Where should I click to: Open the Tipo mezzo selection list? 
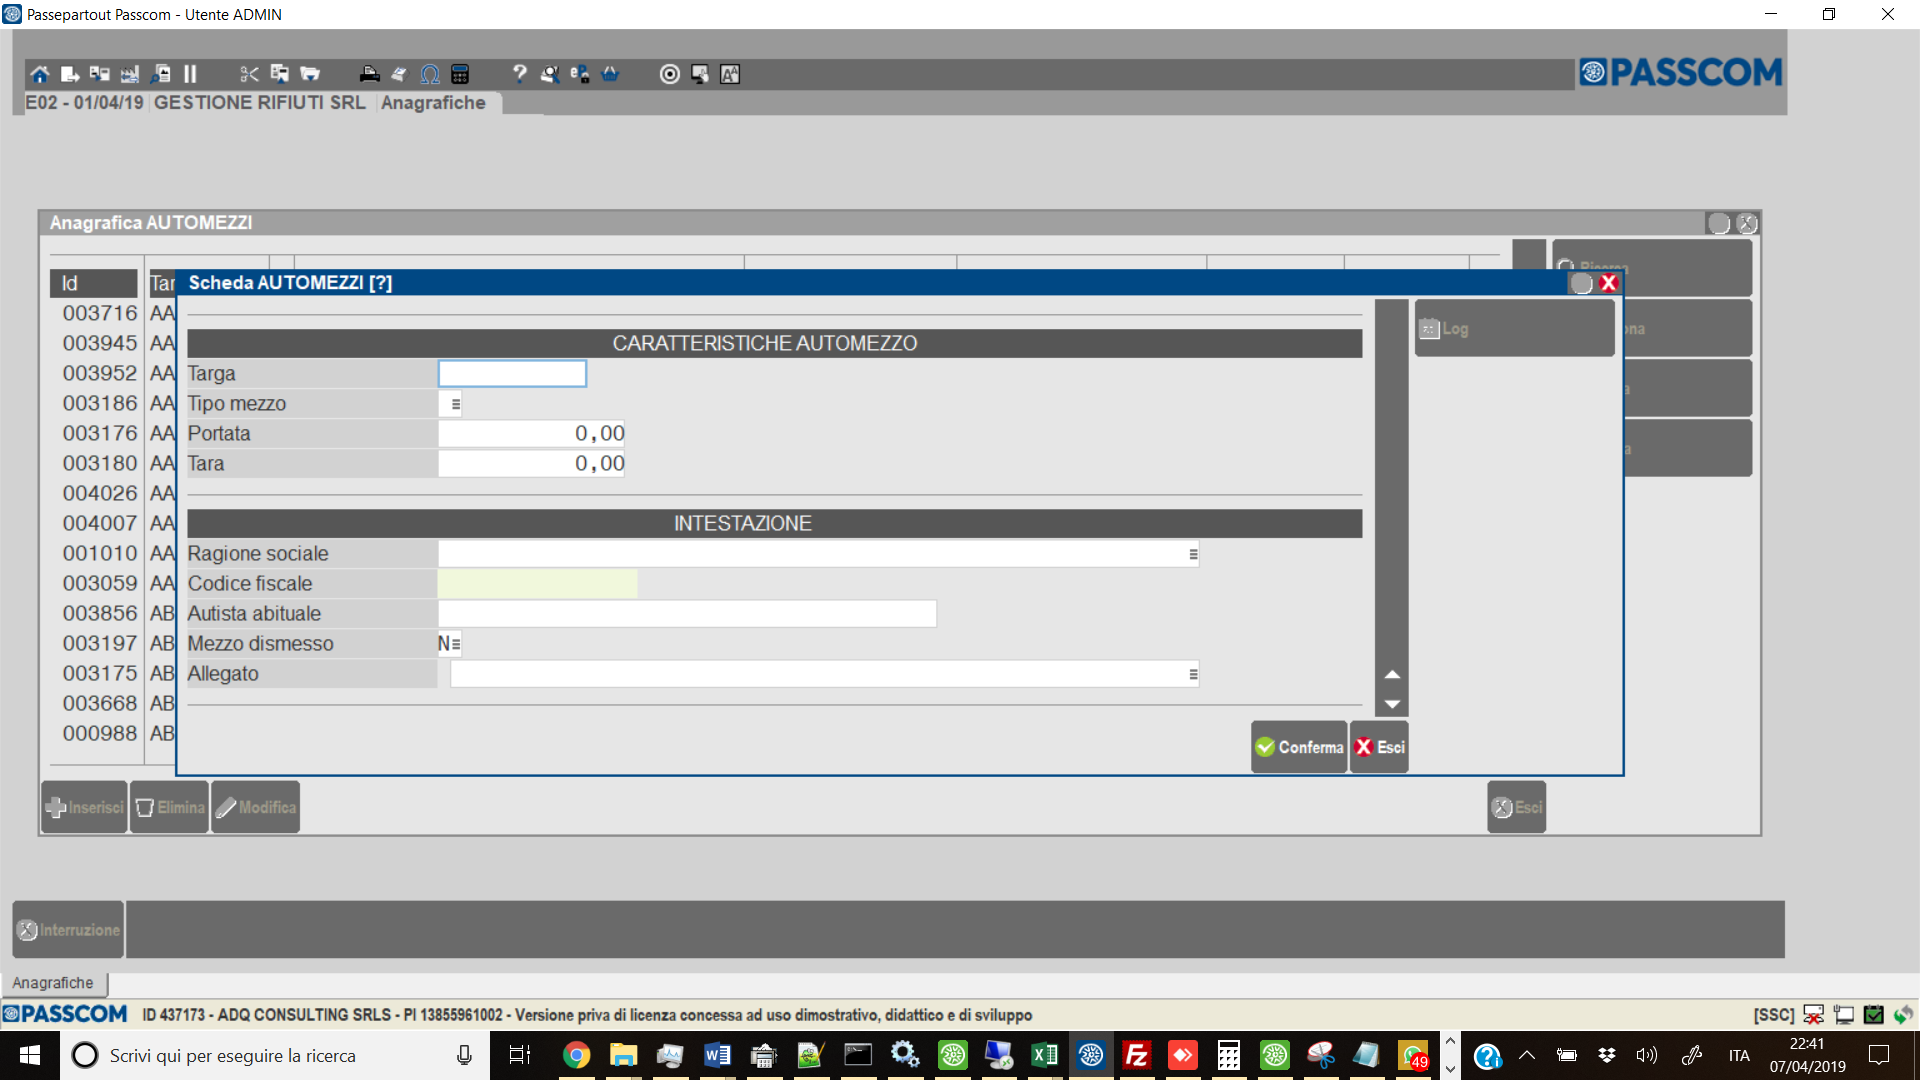click(x=455, y=404)
